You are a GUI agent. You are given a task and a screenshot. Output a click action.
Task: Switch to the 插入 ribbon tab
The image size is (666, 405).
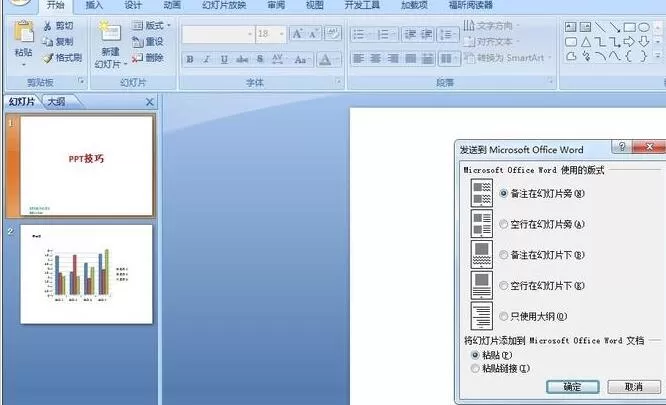pyautogui.click(x=94, y=5)
